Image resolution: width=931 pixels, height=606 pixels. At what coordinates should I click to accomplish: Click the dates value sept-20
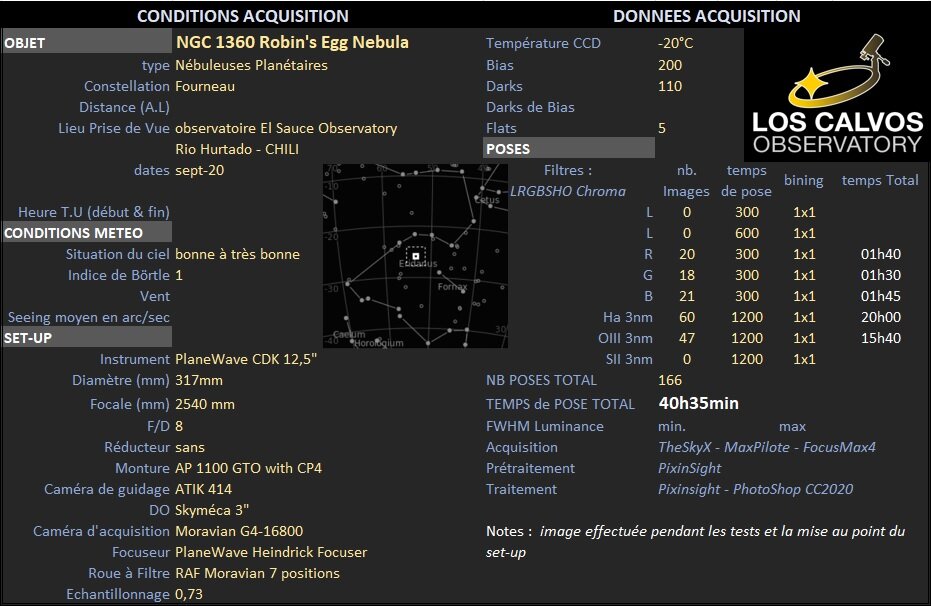pyautogui.click(x=200, y=170)
